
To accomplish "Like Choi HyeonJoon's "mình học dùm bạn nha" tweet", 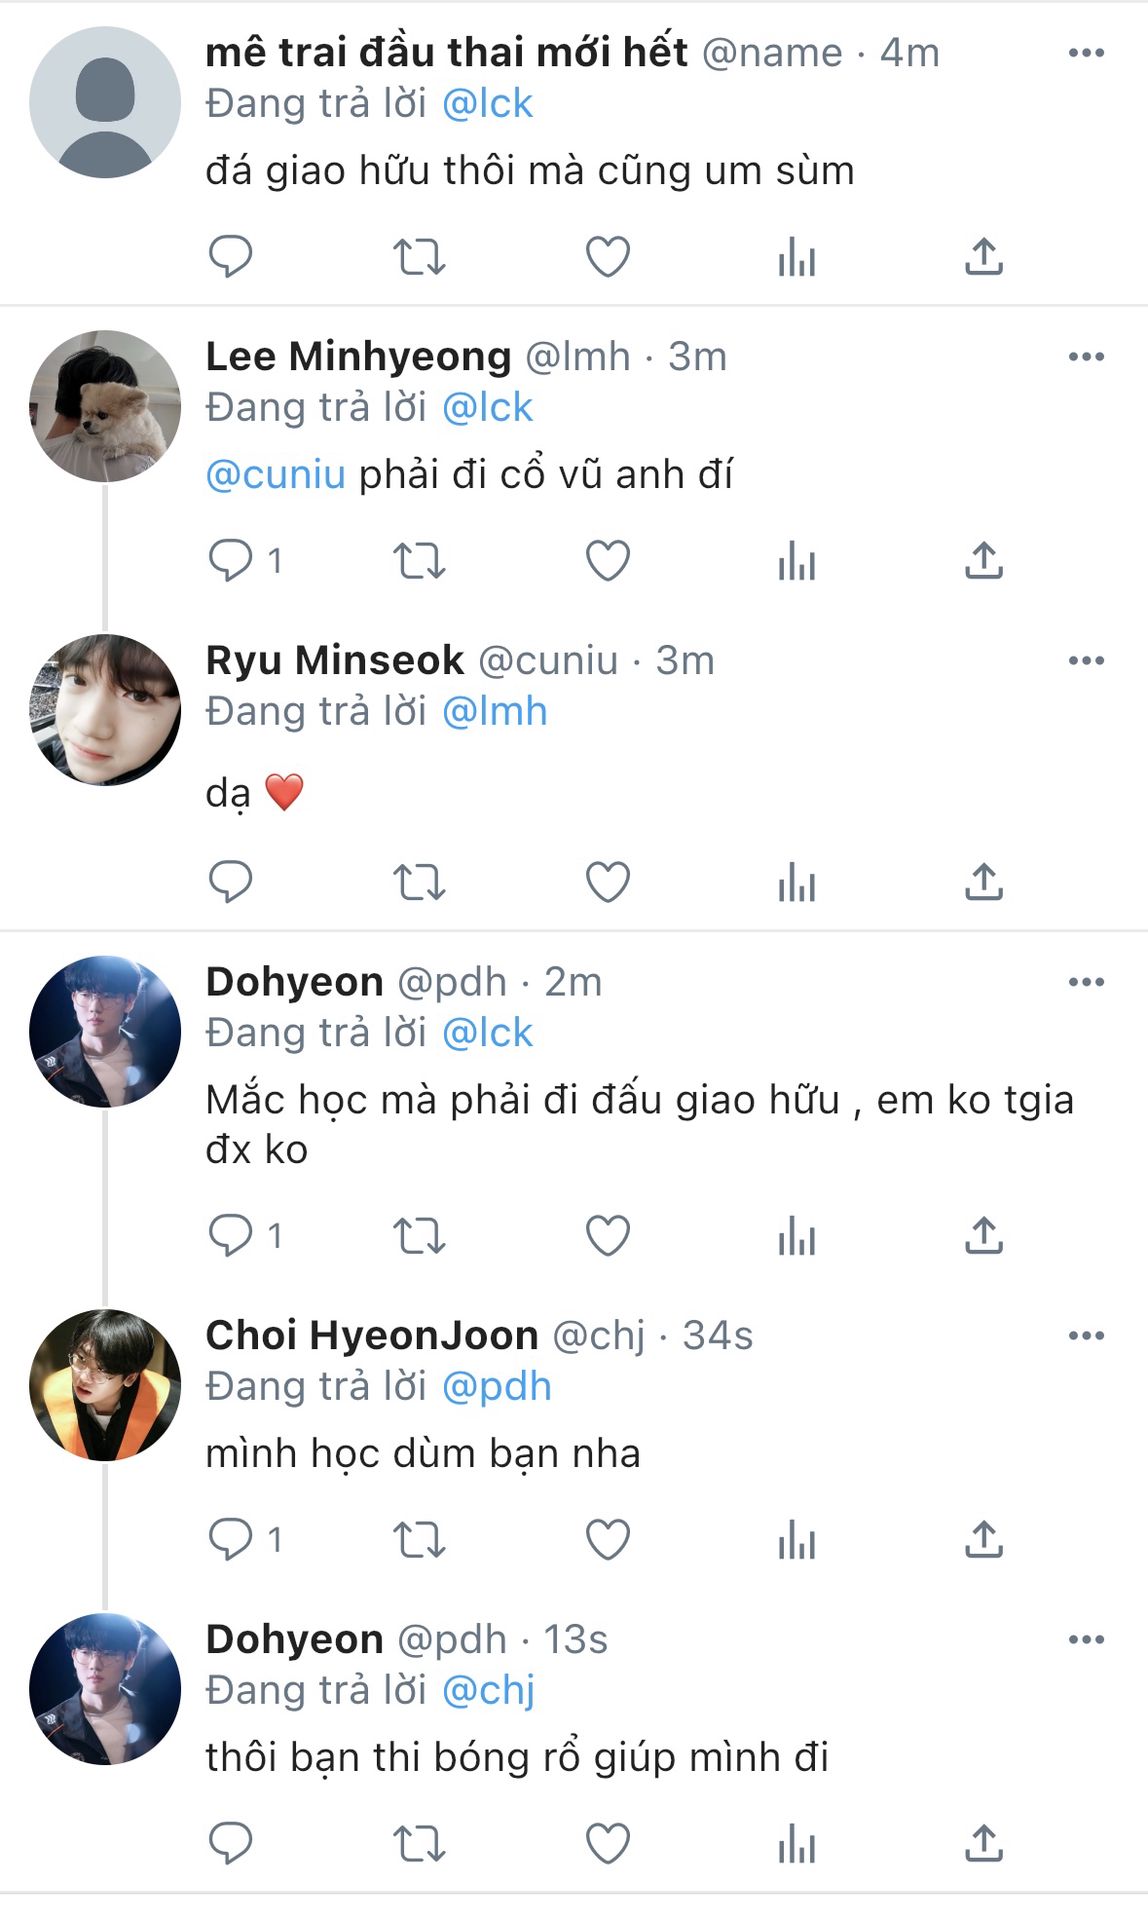I will click(607, 1540).
